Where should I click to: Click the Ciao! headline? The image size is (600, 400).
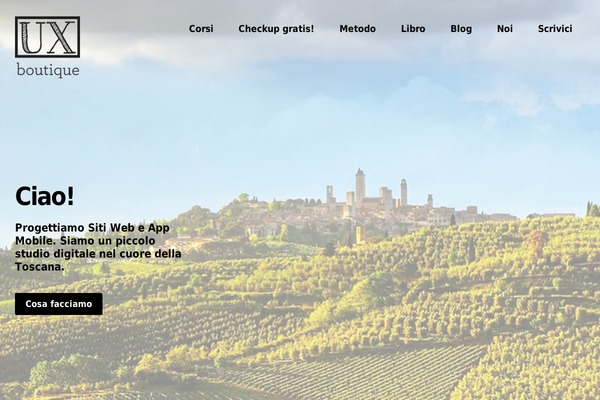[44, 196]
